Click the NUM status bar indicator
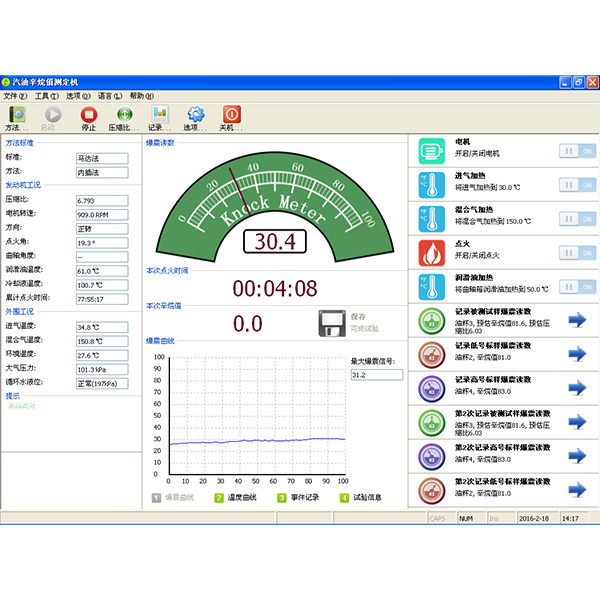Screen dimensions: 600x600 [466, 518]
